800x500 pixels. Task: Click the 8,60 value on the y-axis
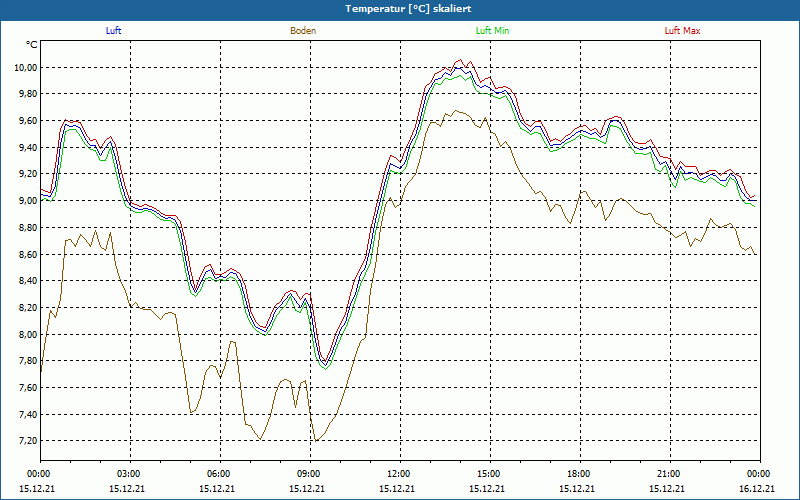[x=28, y=254]
